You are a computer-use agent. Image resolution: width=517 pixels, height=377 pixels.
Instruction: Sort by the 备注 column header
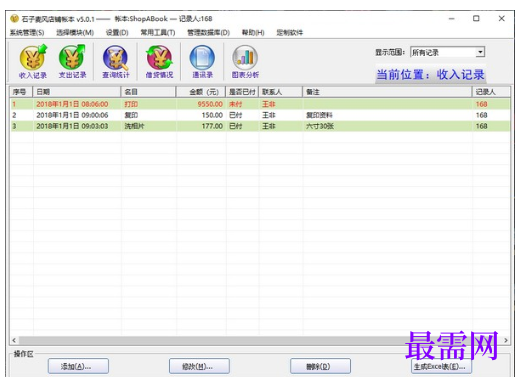pyautogui.click(x=387, y=92)
